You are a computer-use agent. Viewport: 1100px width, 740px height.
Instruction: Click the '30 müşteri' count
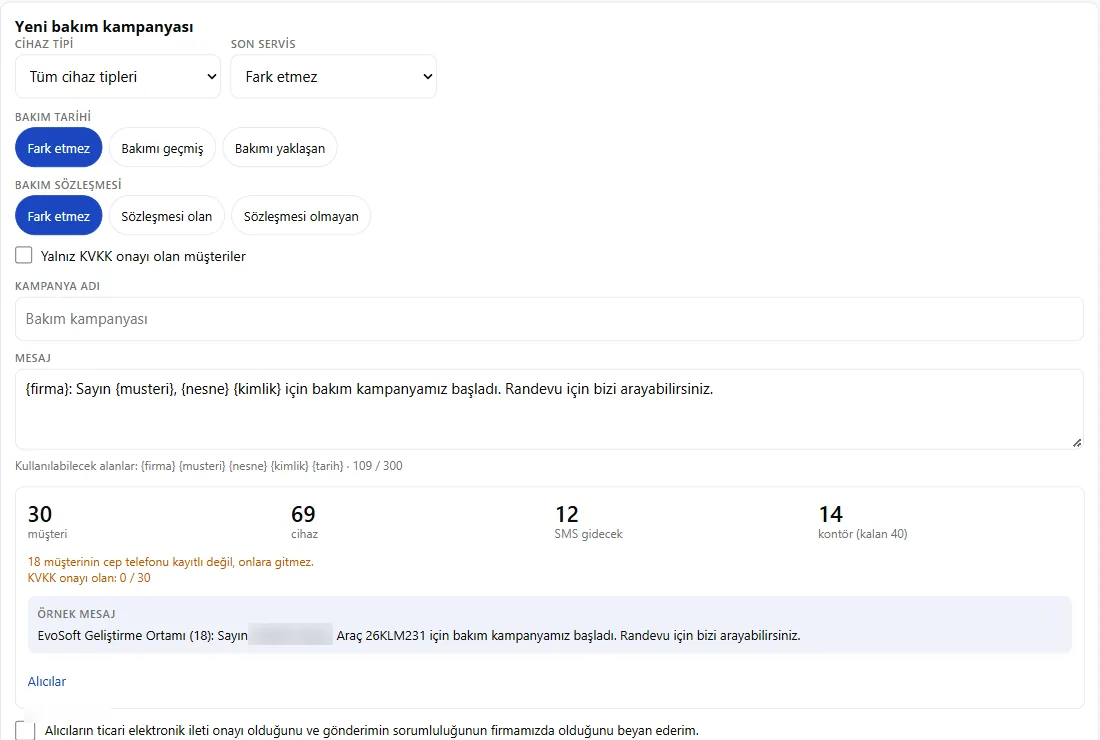tap(48, 523)
